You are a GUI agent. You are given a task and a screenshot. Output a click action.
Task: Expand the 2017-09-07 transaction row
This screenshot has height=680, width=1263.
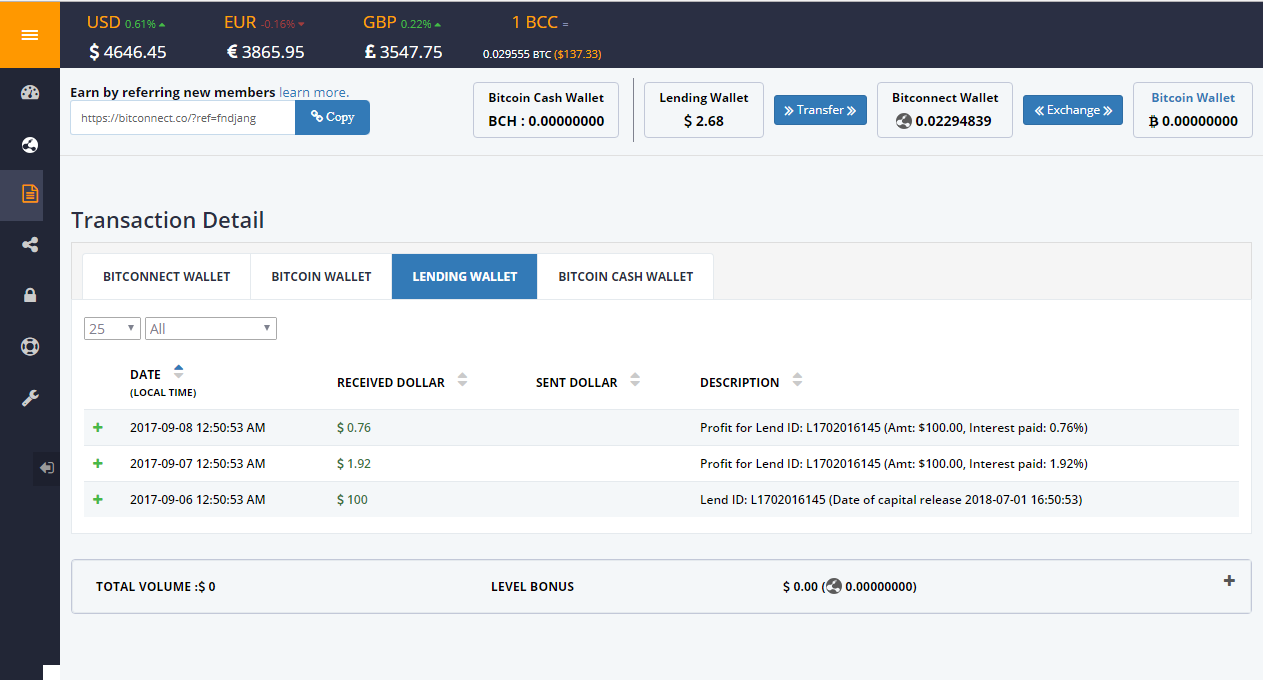click(x=98, y=463)
